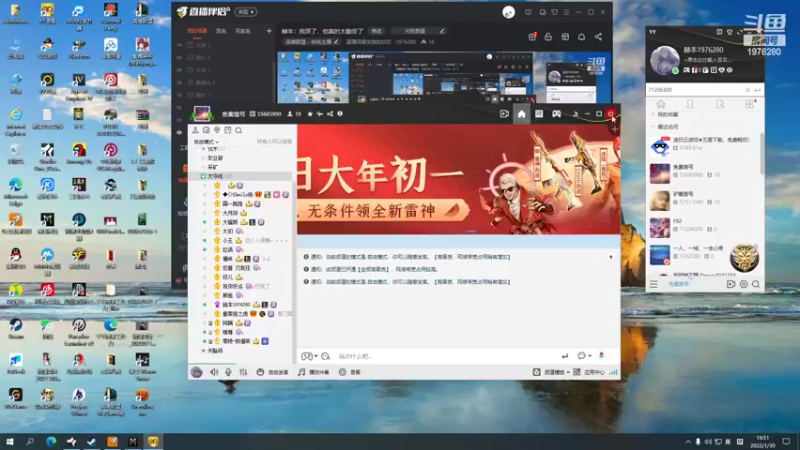Click 播放伴奏 music button in bottom bar
Viewport: 800px width, 450px height.
pyautogui.click(x=314, y=372)
